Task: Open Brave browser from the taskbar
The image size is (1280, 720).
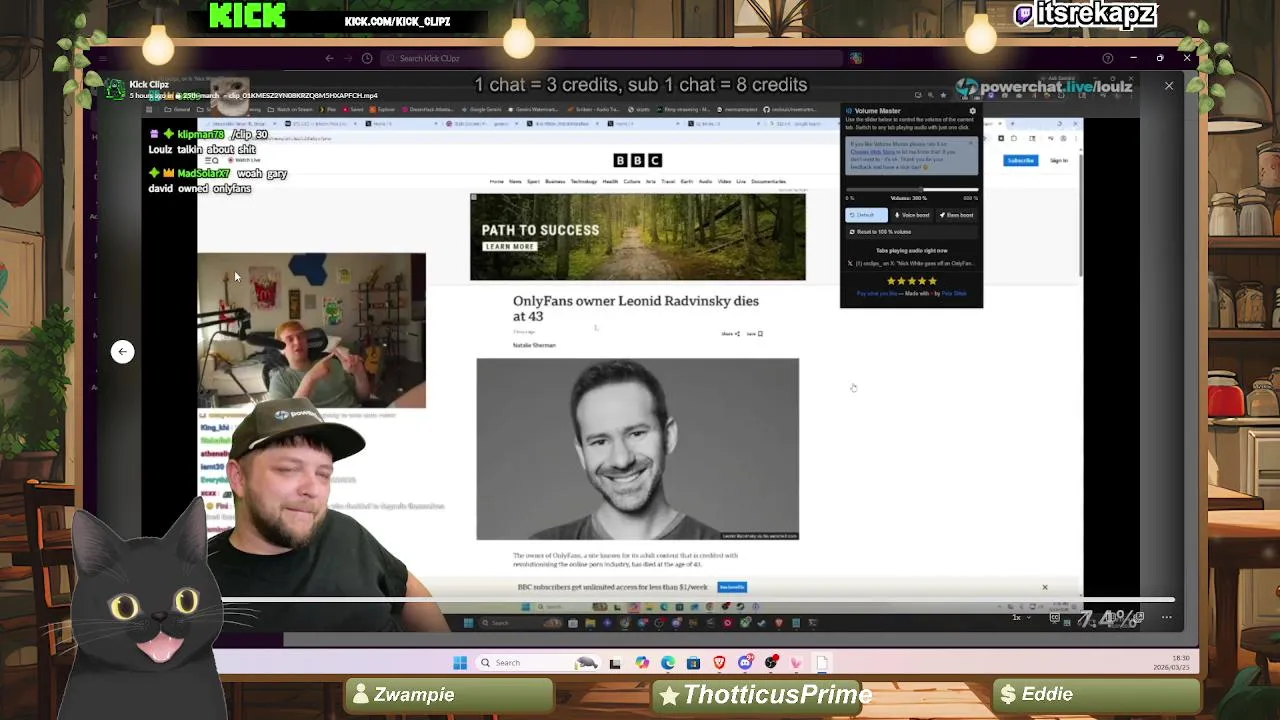Action: [x=719, y=663]
